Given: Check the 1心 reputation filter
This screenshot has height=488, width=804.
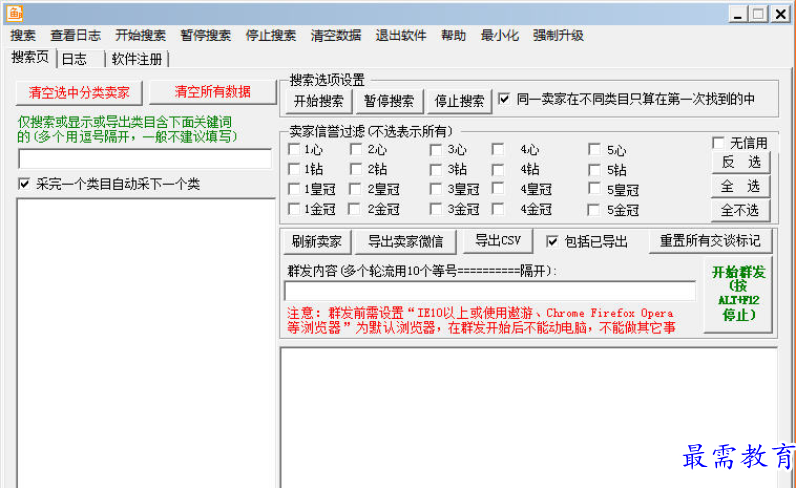Looking at the screenshot, I should (294, 150).
